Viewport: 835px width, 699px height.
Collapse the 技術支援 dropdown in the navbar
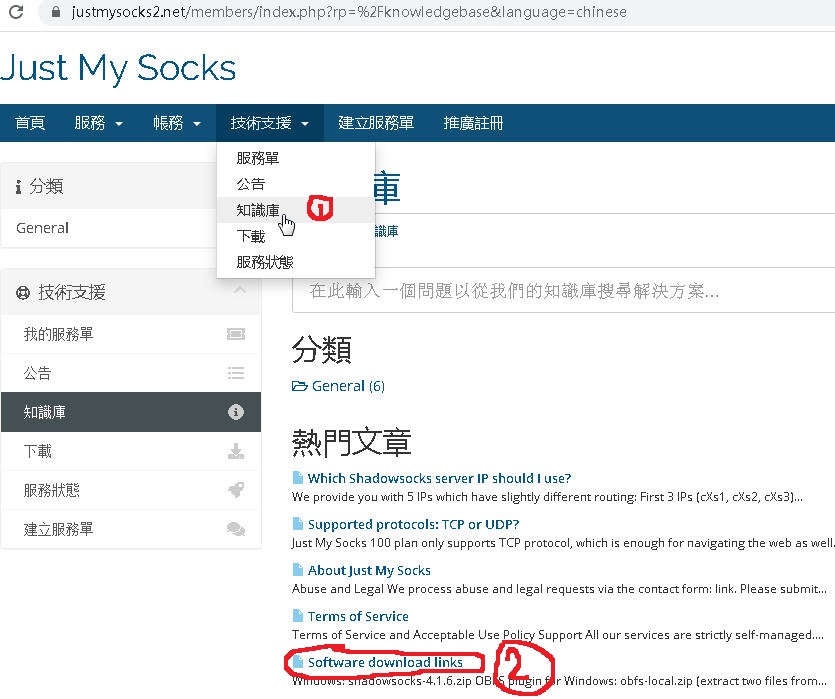(x=269, y=123)
